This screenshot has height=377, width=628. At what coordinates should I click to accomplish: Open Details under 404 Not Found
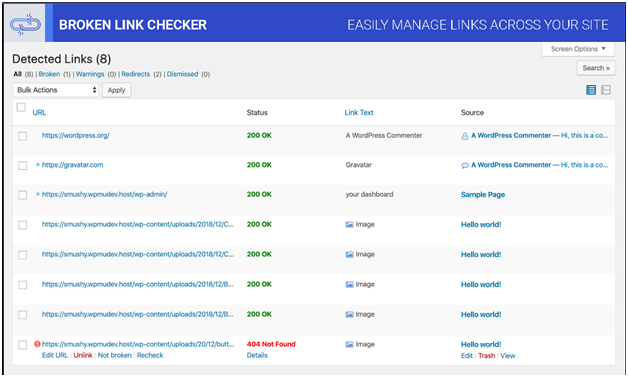(257, 355)
